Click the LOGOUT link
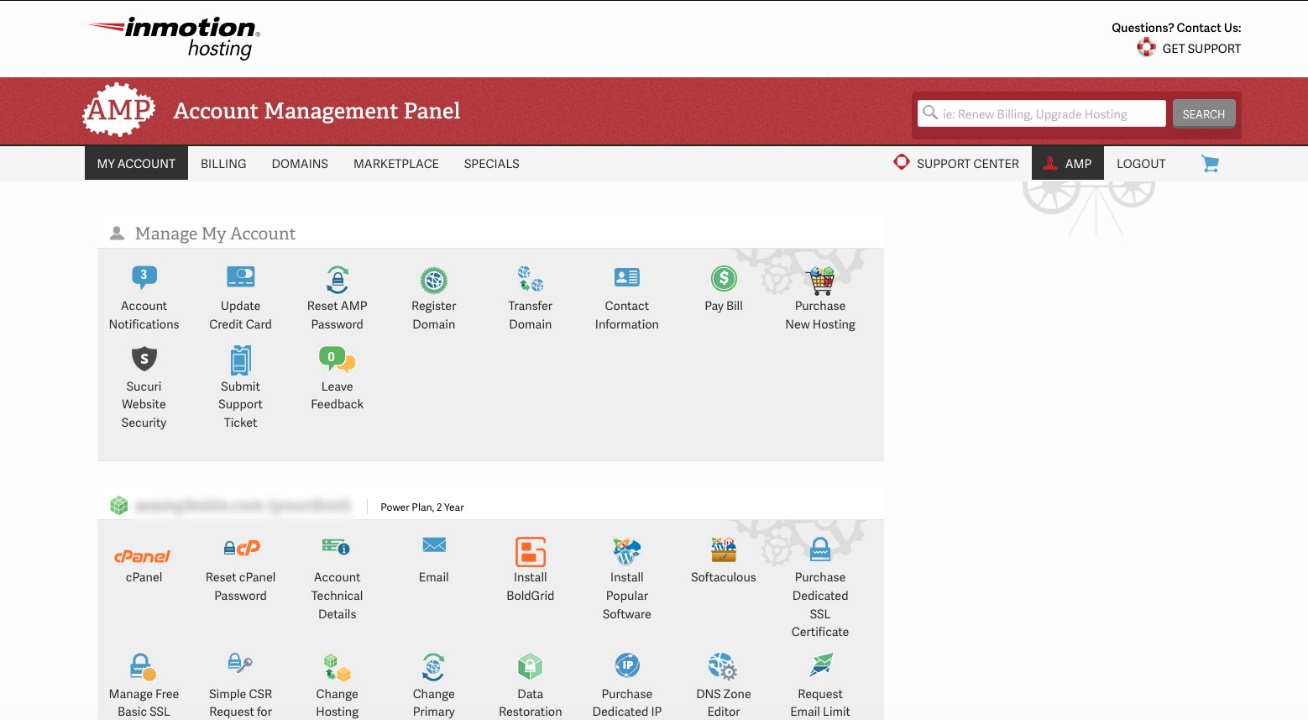Viewport: 1308px width, 720px height. pyautogui.click(x=1141, y=164)
